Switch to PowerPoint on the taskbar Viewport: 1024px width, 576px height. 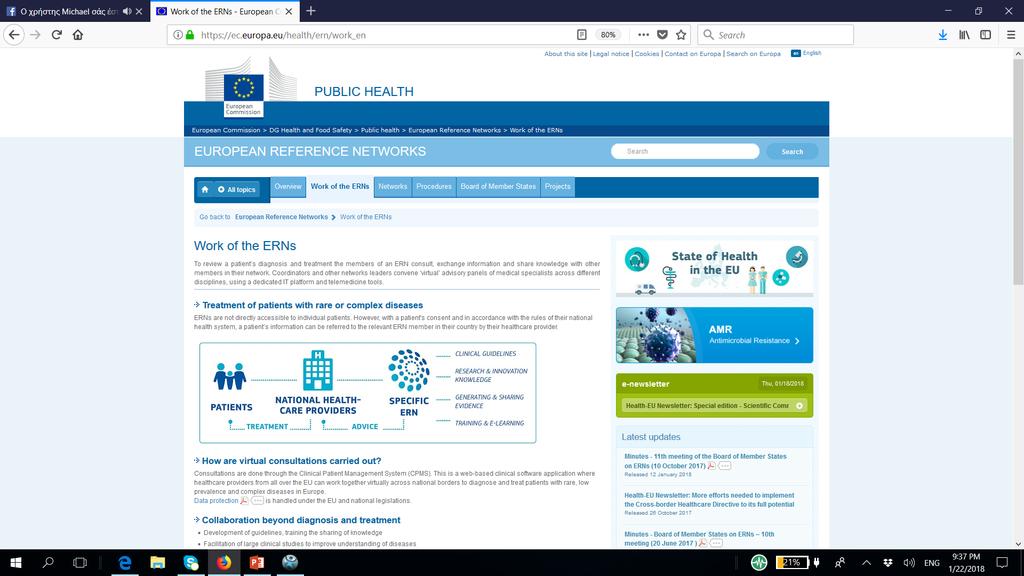257,562
